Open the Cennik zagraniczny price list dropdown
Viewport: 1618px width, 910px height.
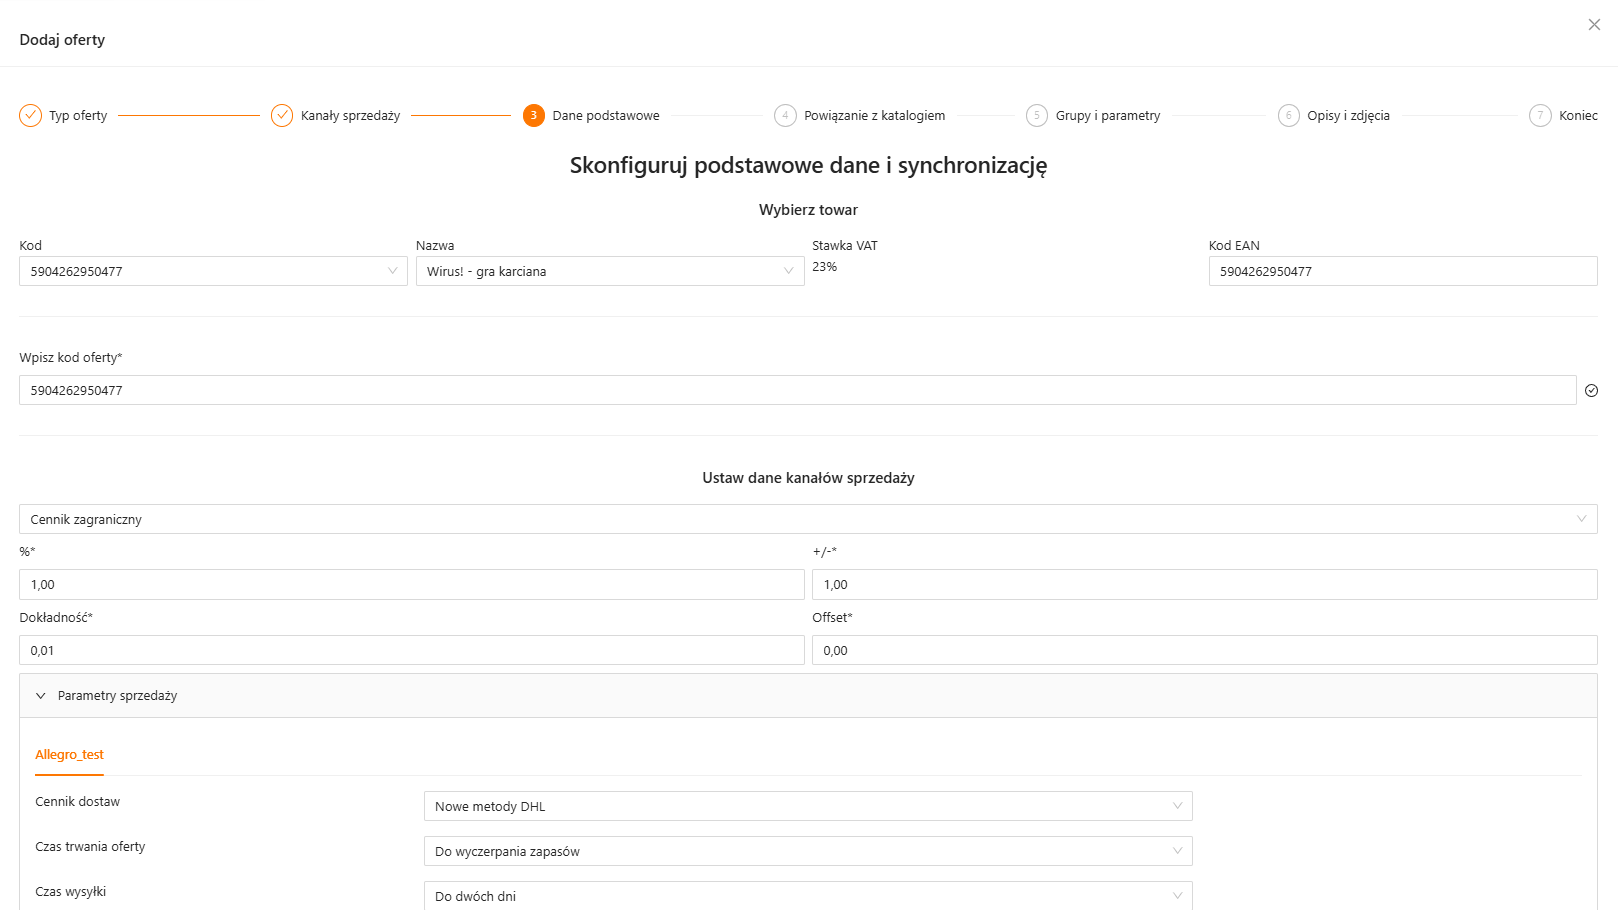(808, 519)
